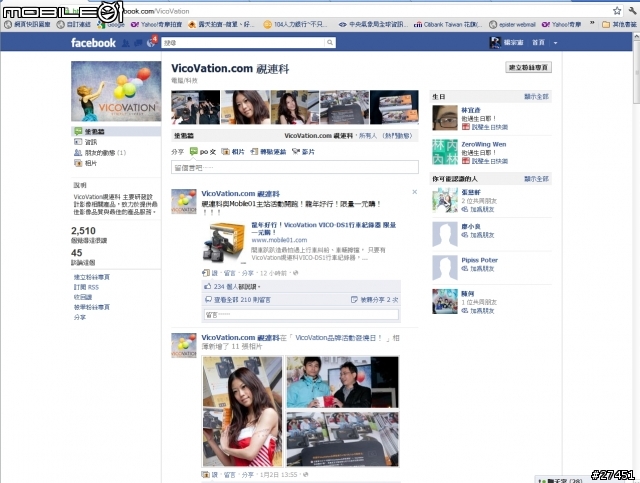640x483 pixels.
Task: Select the 塗鴉牆 sidebar tab
Action: (x=116, y=131)
